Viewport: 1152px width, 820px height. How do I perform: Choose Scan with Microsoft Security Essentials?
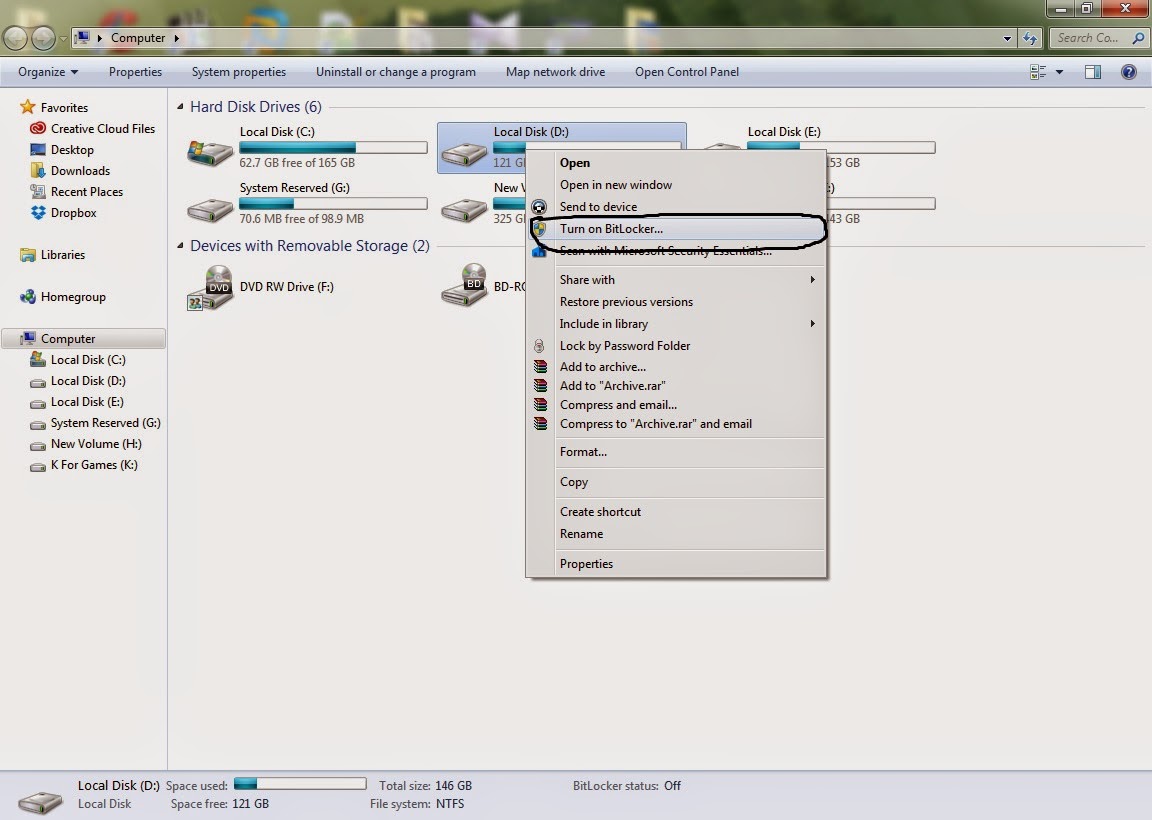point(677,251)
